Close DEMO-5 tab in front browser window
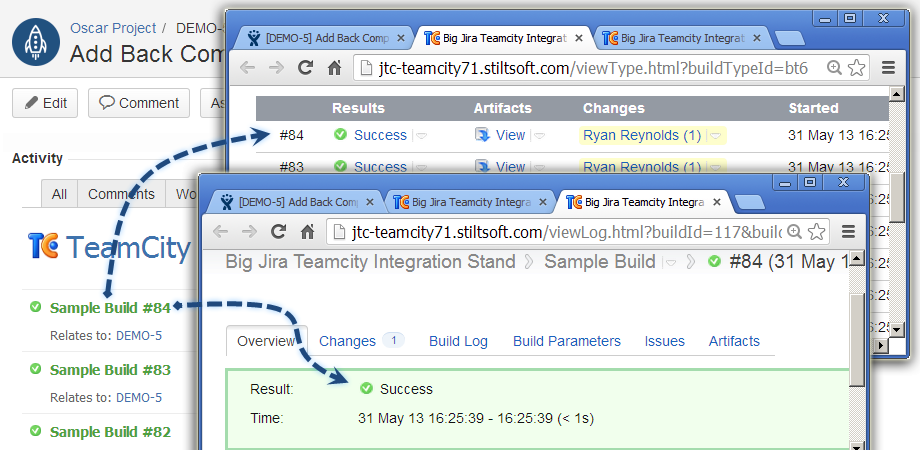 [x=370, y=203]
